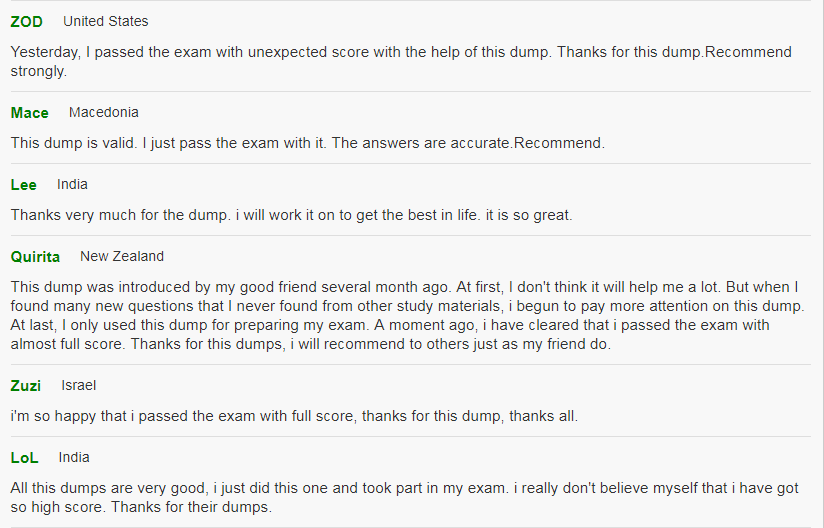
Task: Click India label next to Lee
Action: 72,184
